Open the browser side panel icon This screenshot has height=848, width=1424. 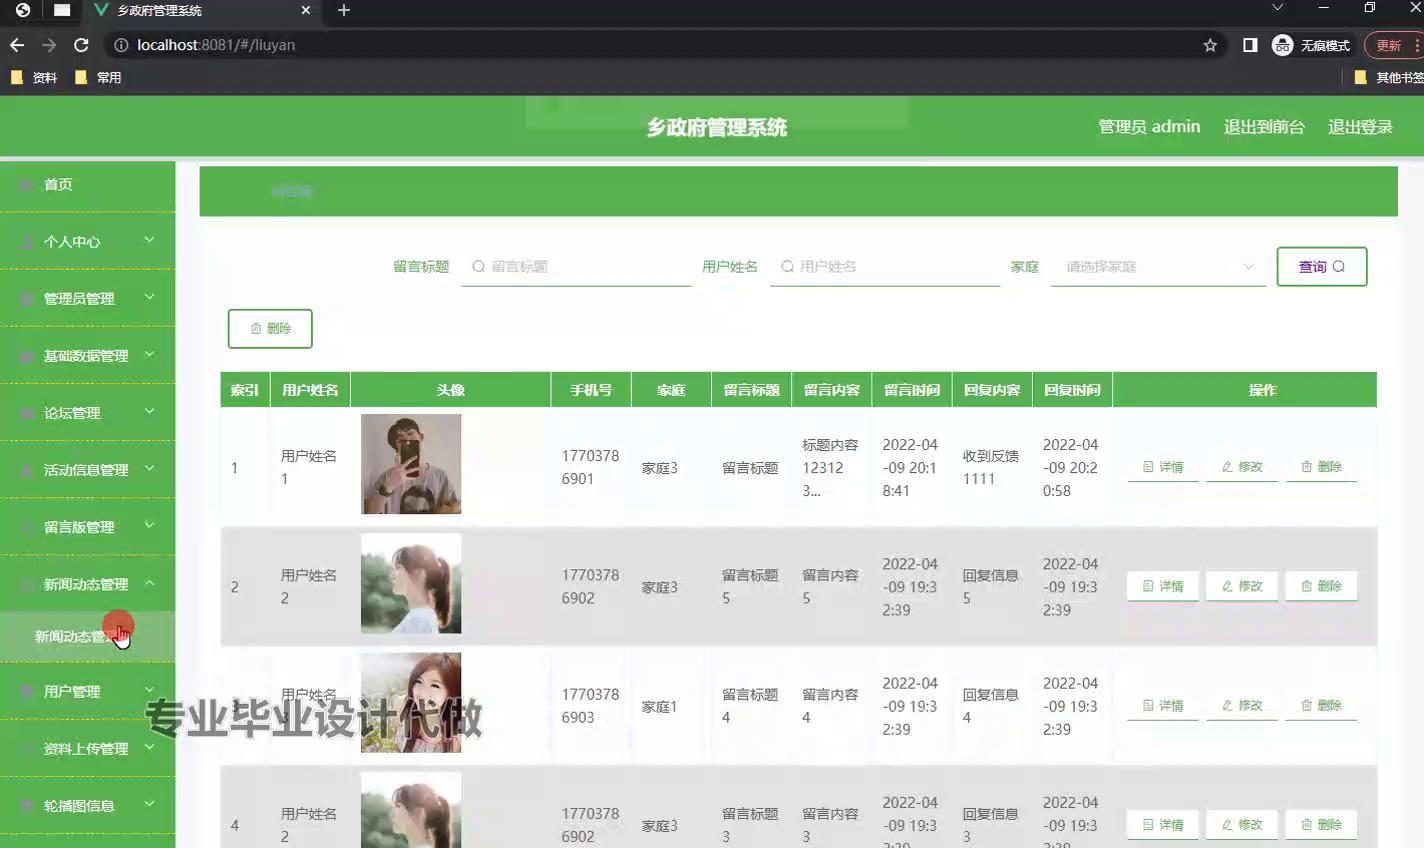1250,45
